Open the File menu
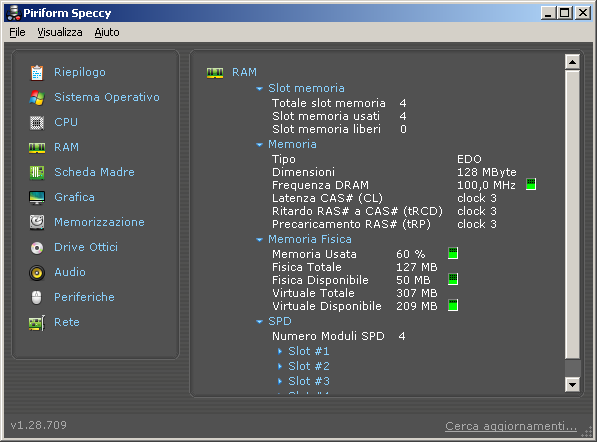This screenshot has width=597, height=442. click(x=17, y=32)
